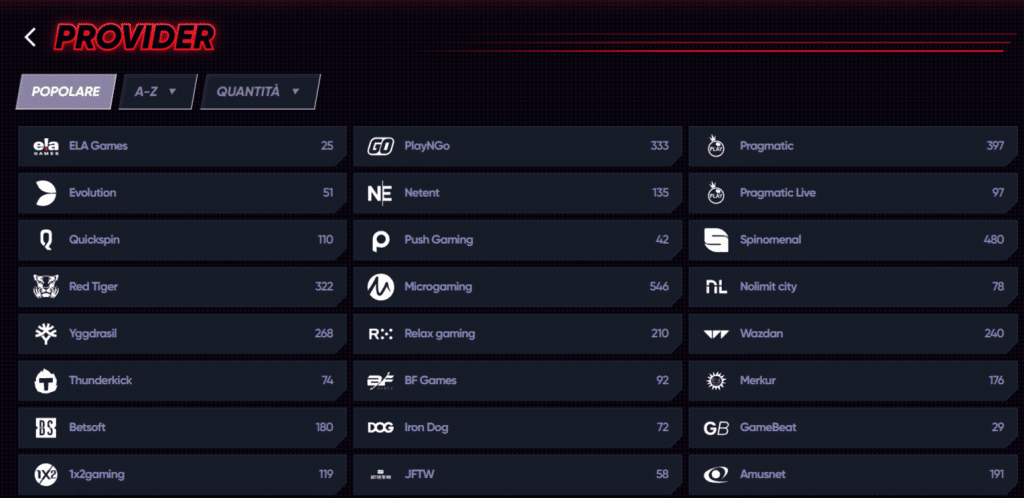Open the Netent provider entry
1024x498 pixels.
pyautogui.click(x=515, y=193)
